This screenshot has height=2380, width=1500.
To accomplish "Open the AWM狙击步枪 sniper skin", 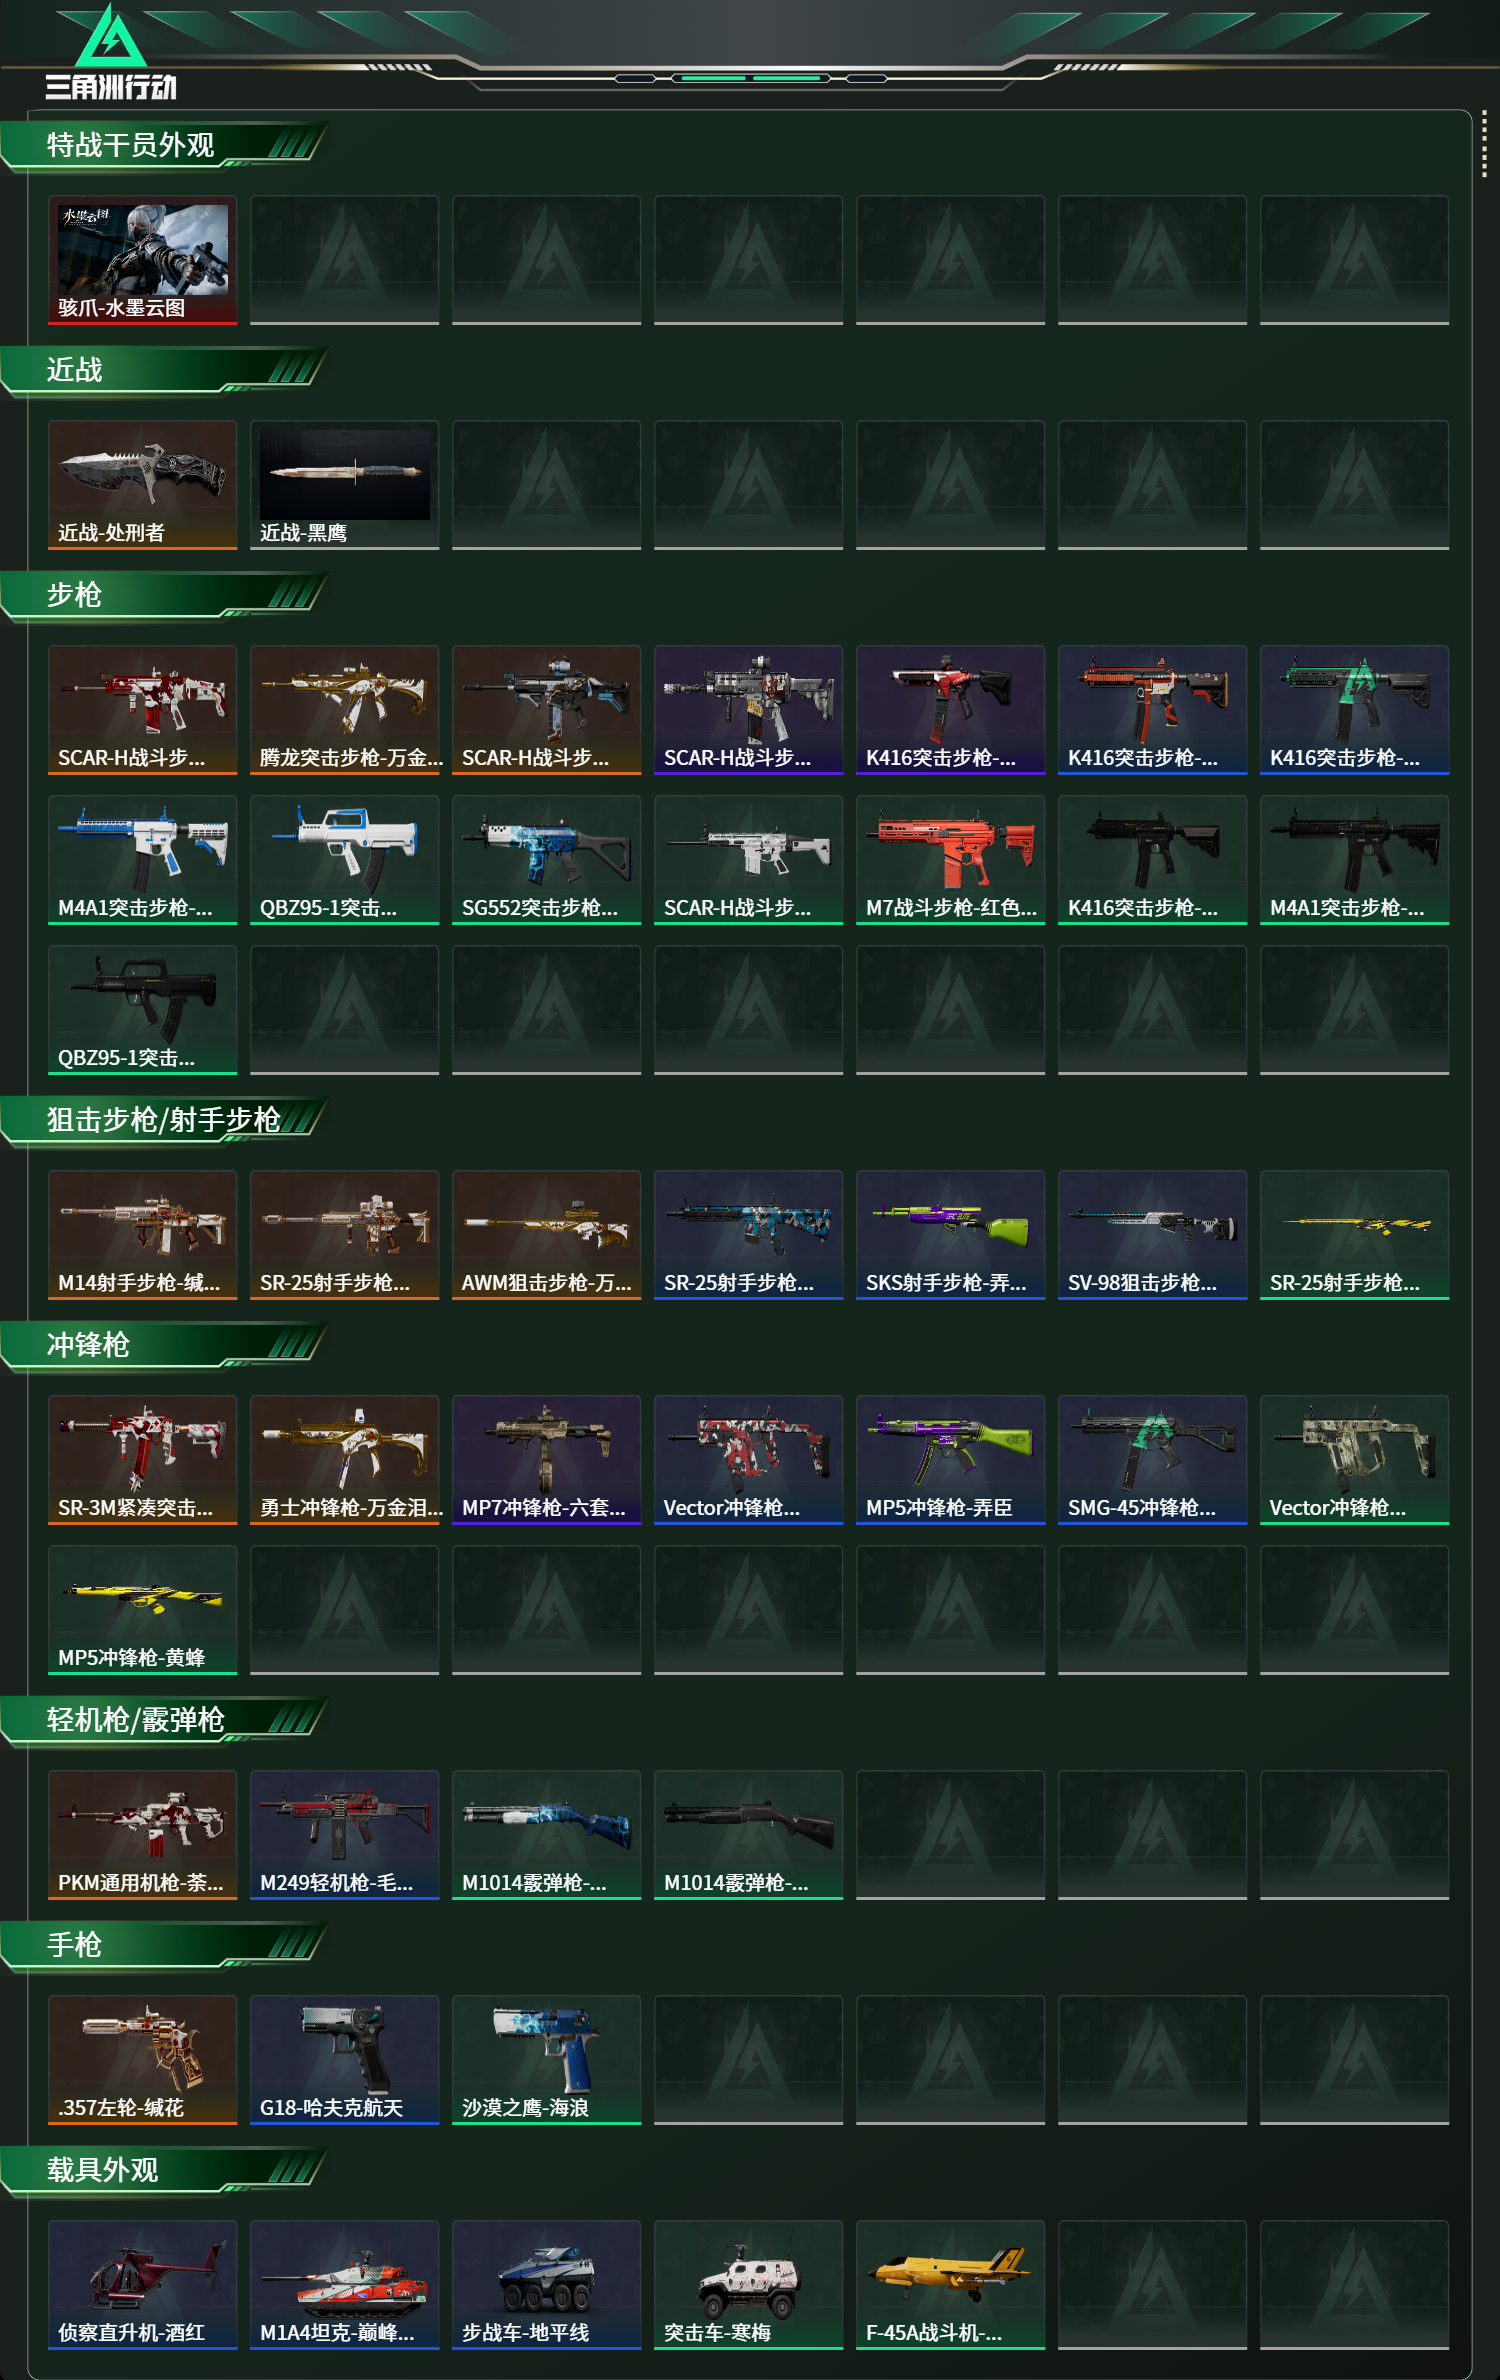I will pyautogui.click(x=547, y=1235).
